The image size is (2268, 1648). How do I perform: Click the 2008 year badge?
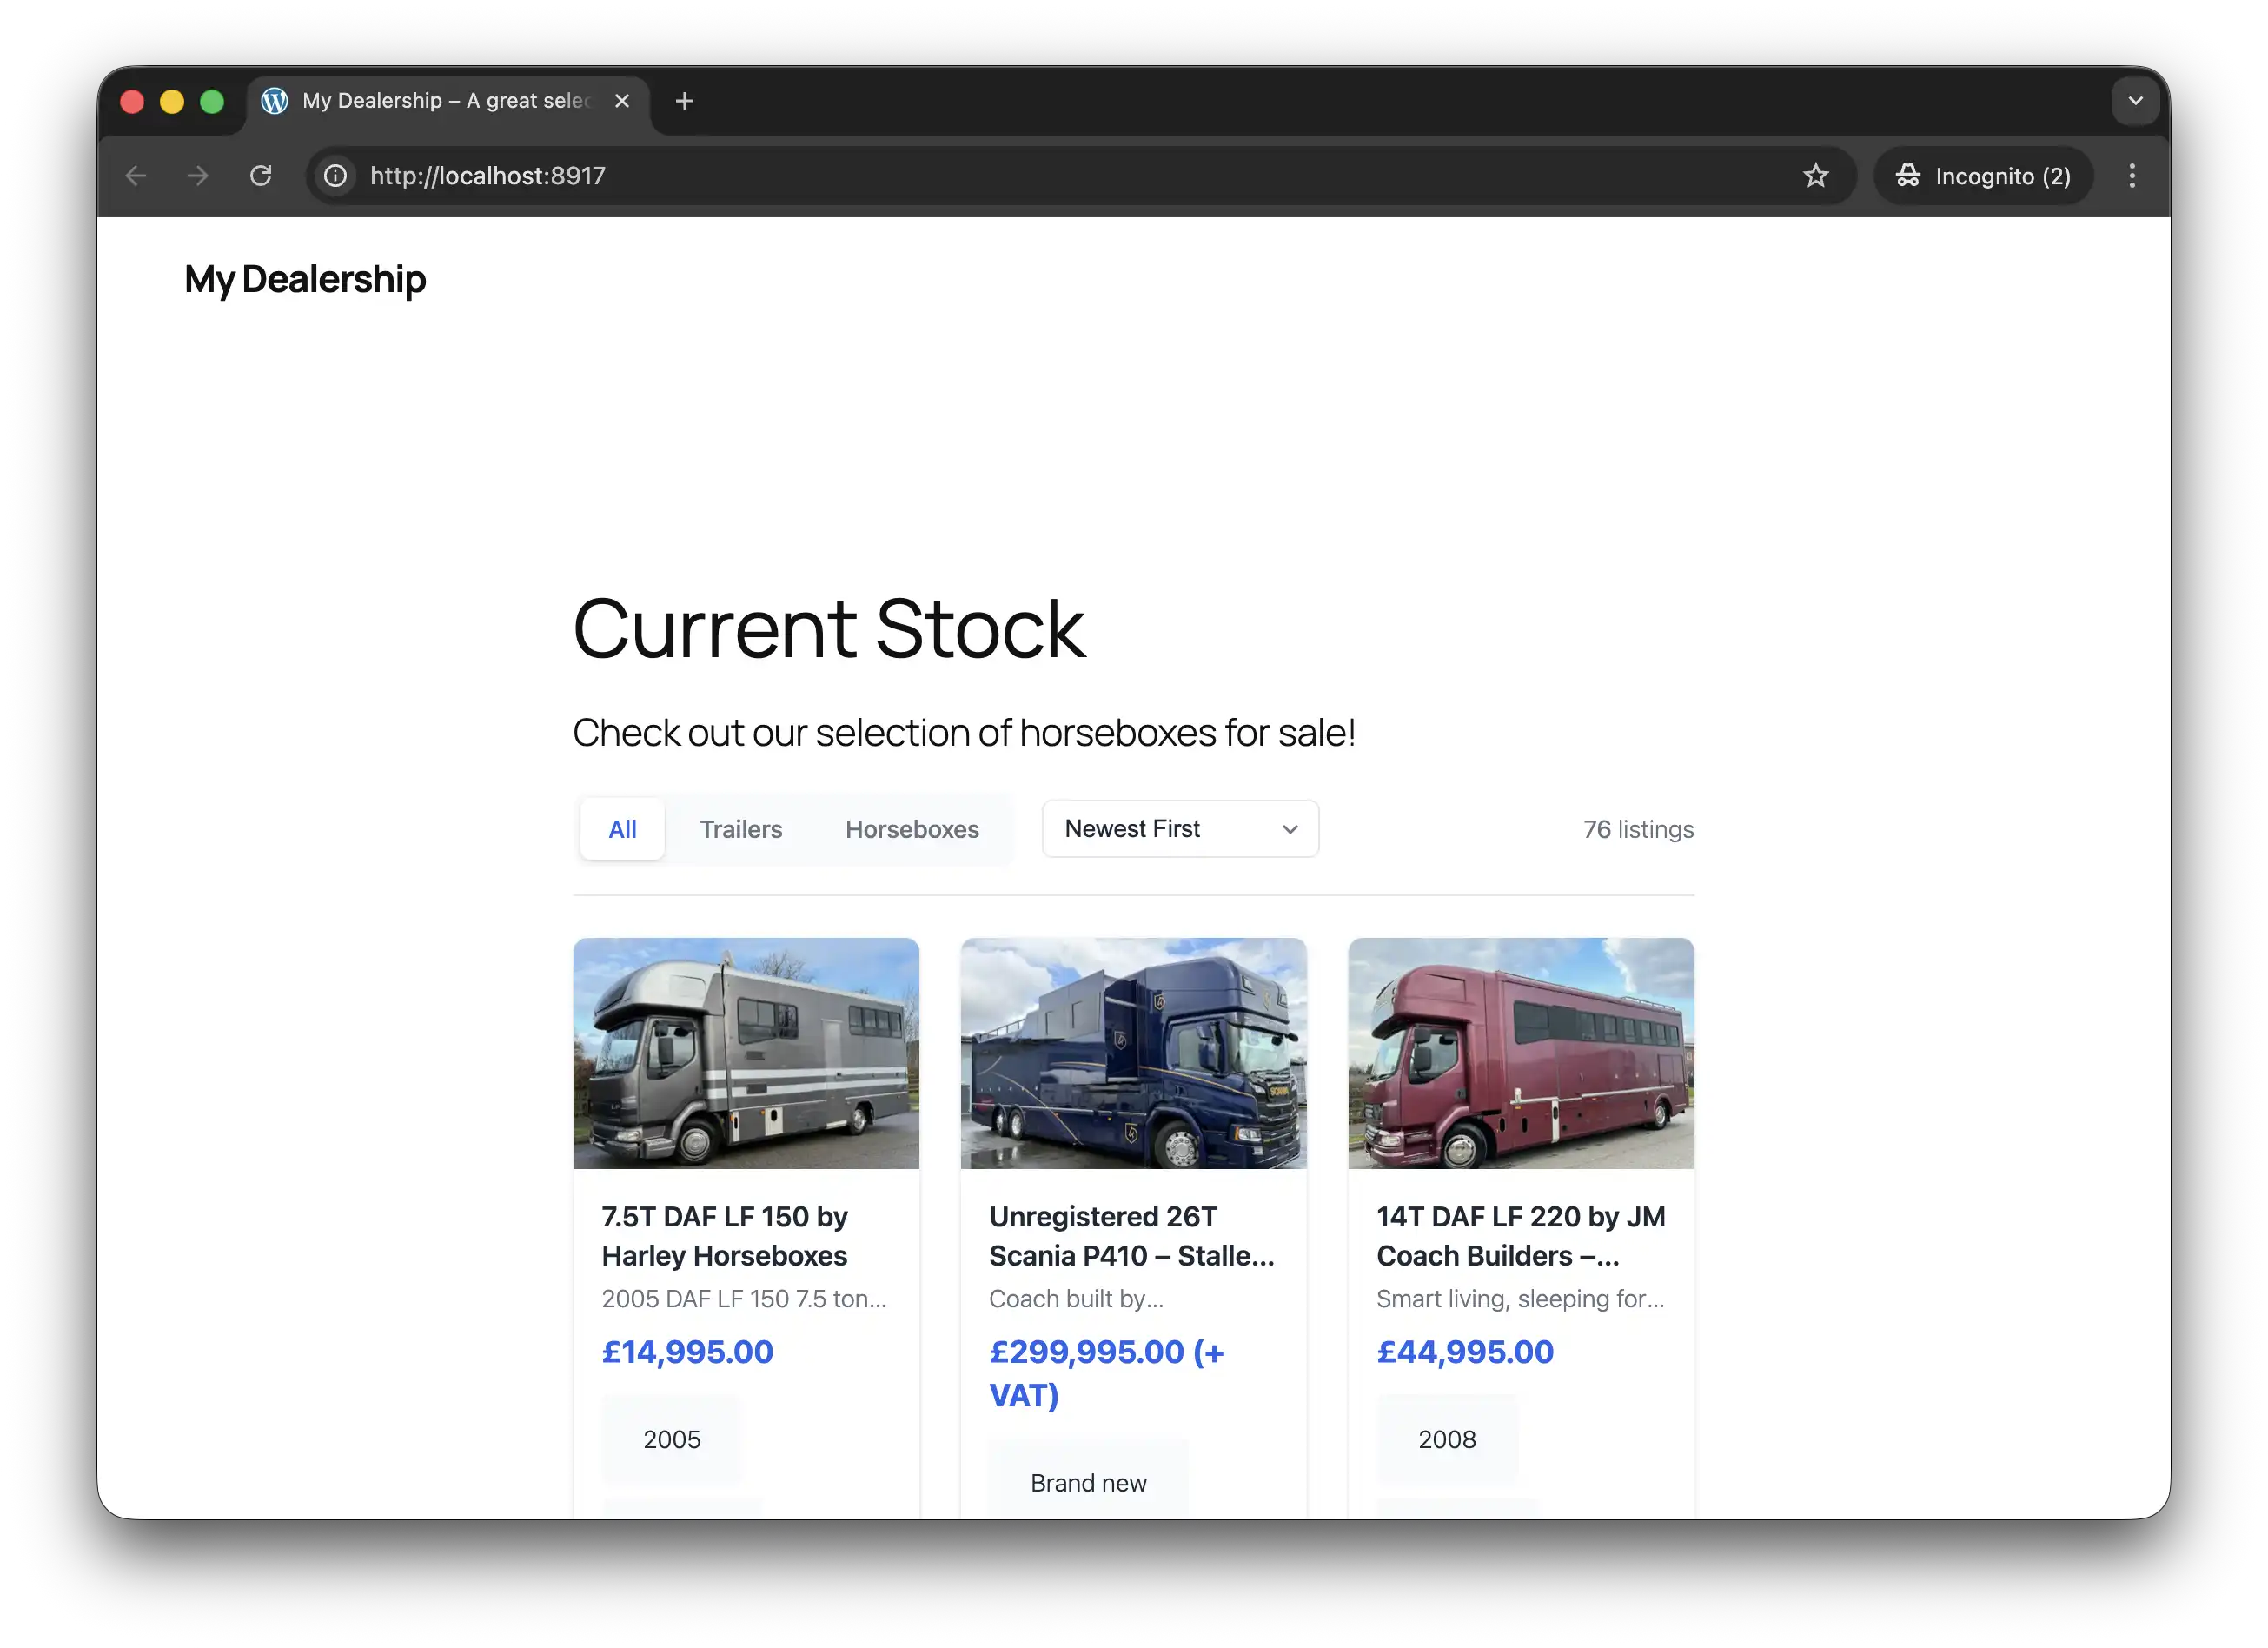[1447, 1439]
